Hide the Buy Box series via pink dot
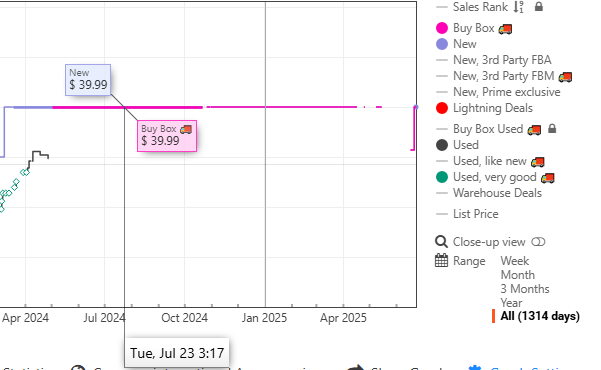The image size is (601, 370). tap(442, 28)
